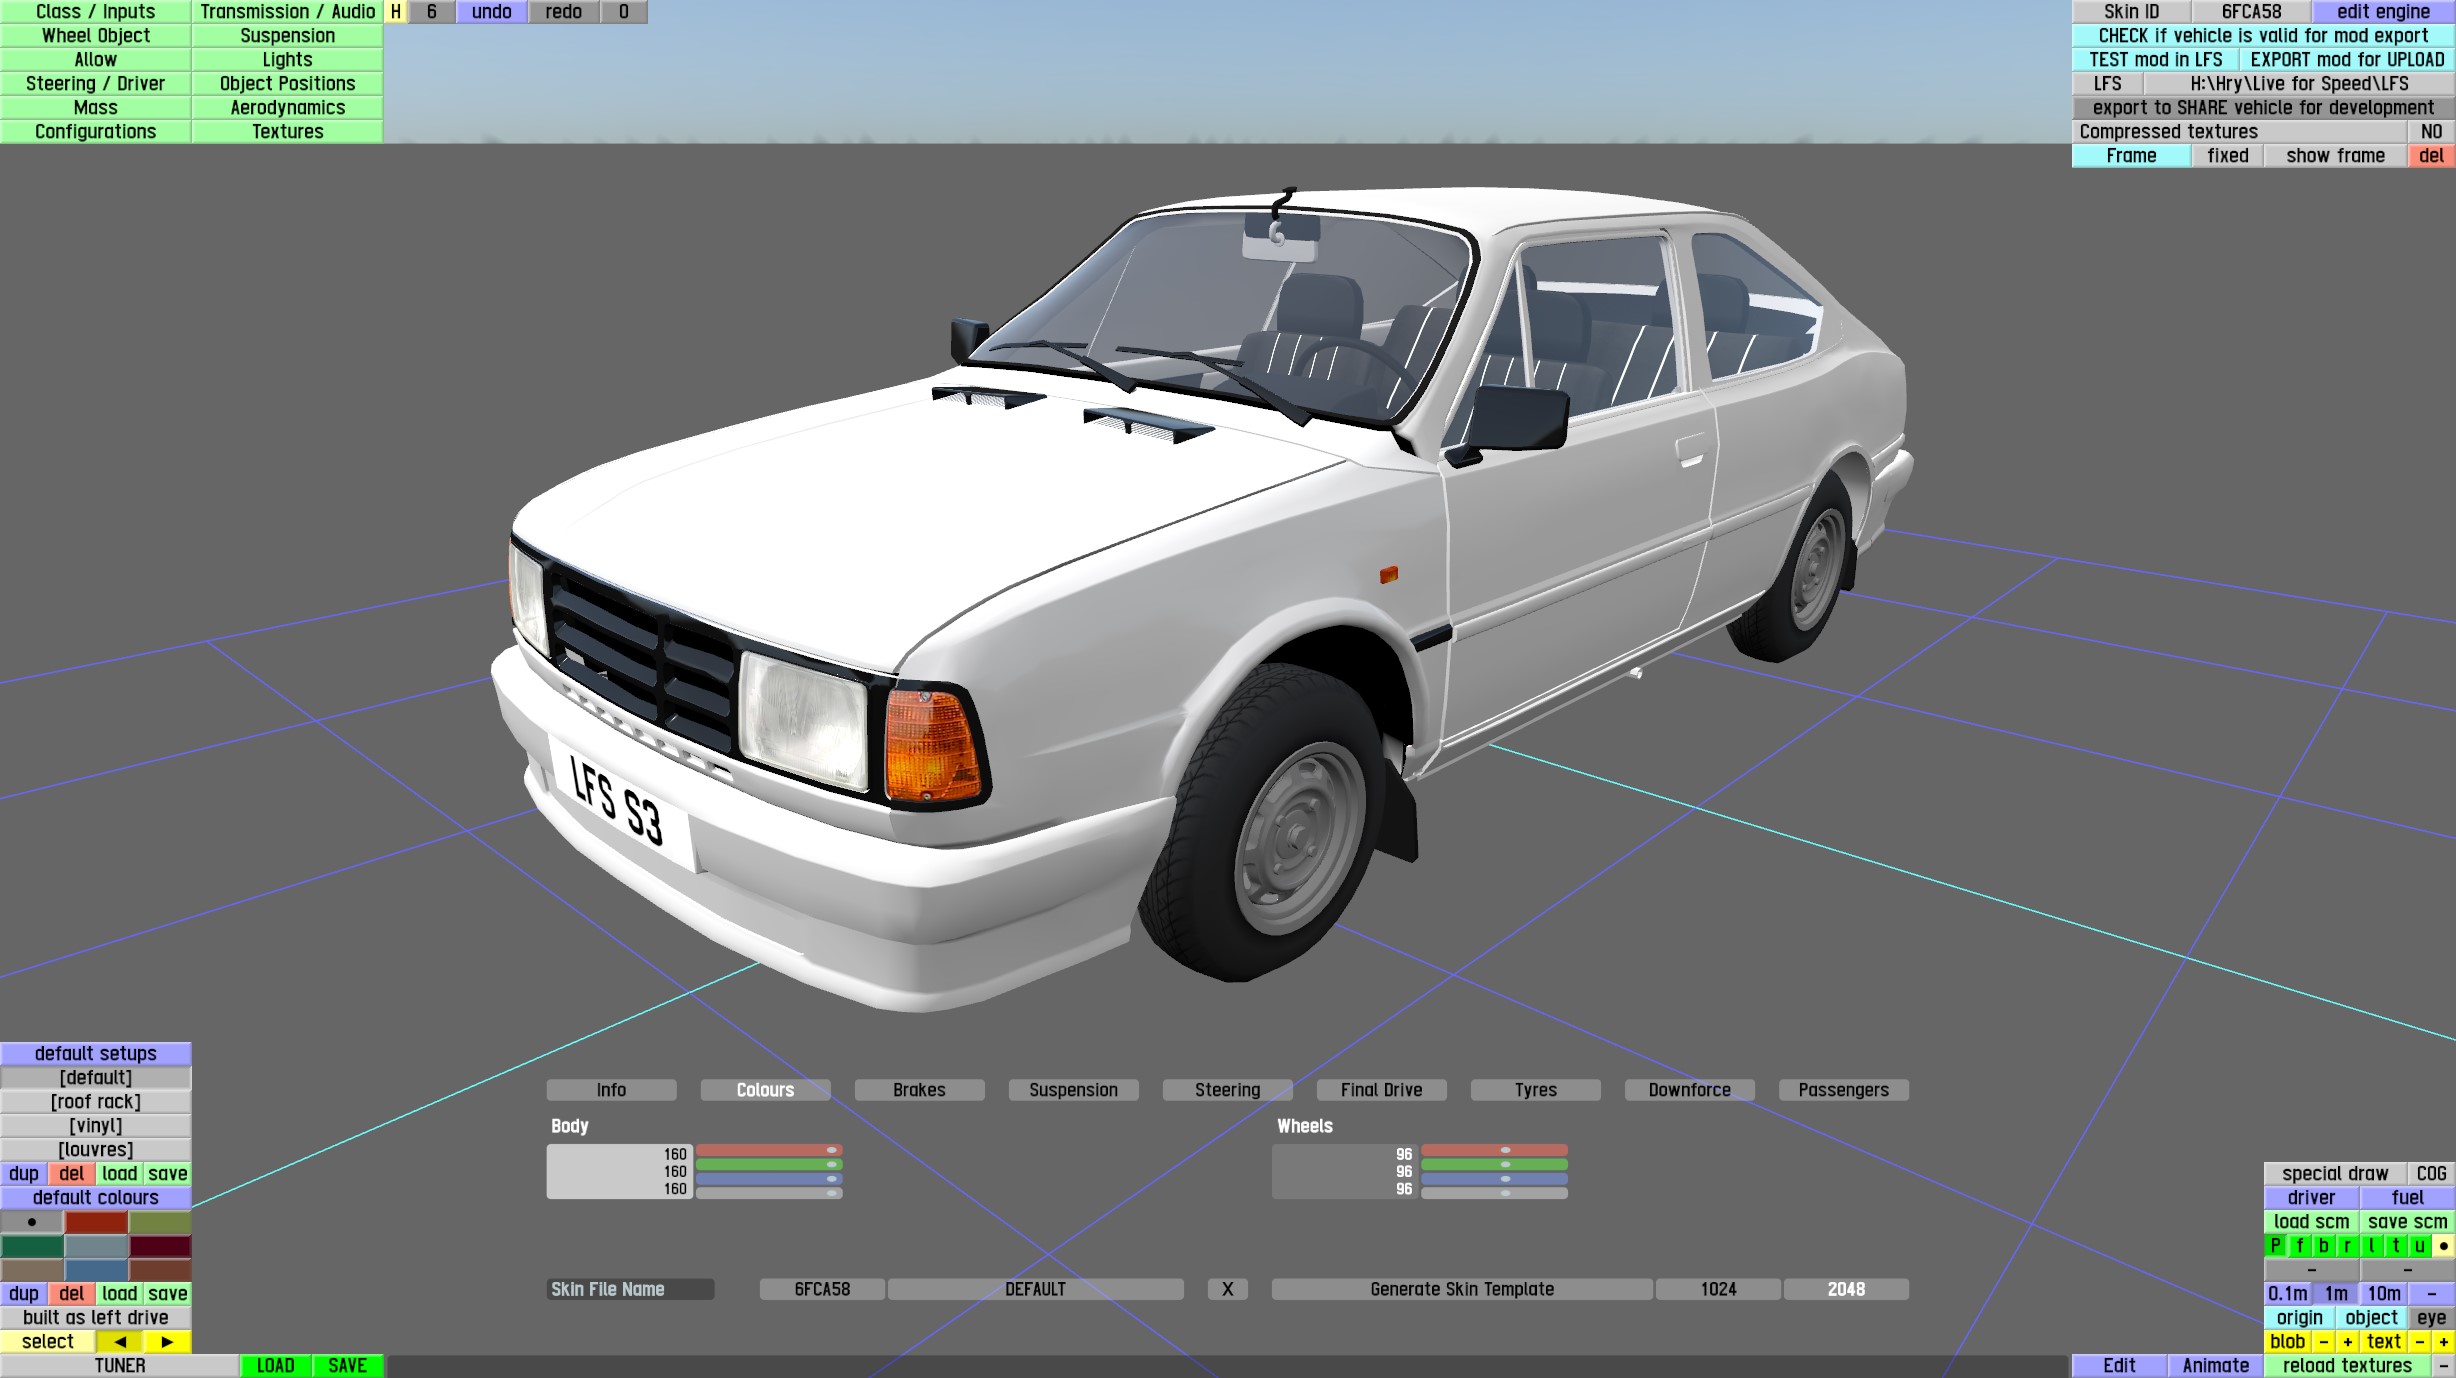Toggle Compressed textures NO setting
This screenshot has height=1378, width=2456.
pos(2431,132)
